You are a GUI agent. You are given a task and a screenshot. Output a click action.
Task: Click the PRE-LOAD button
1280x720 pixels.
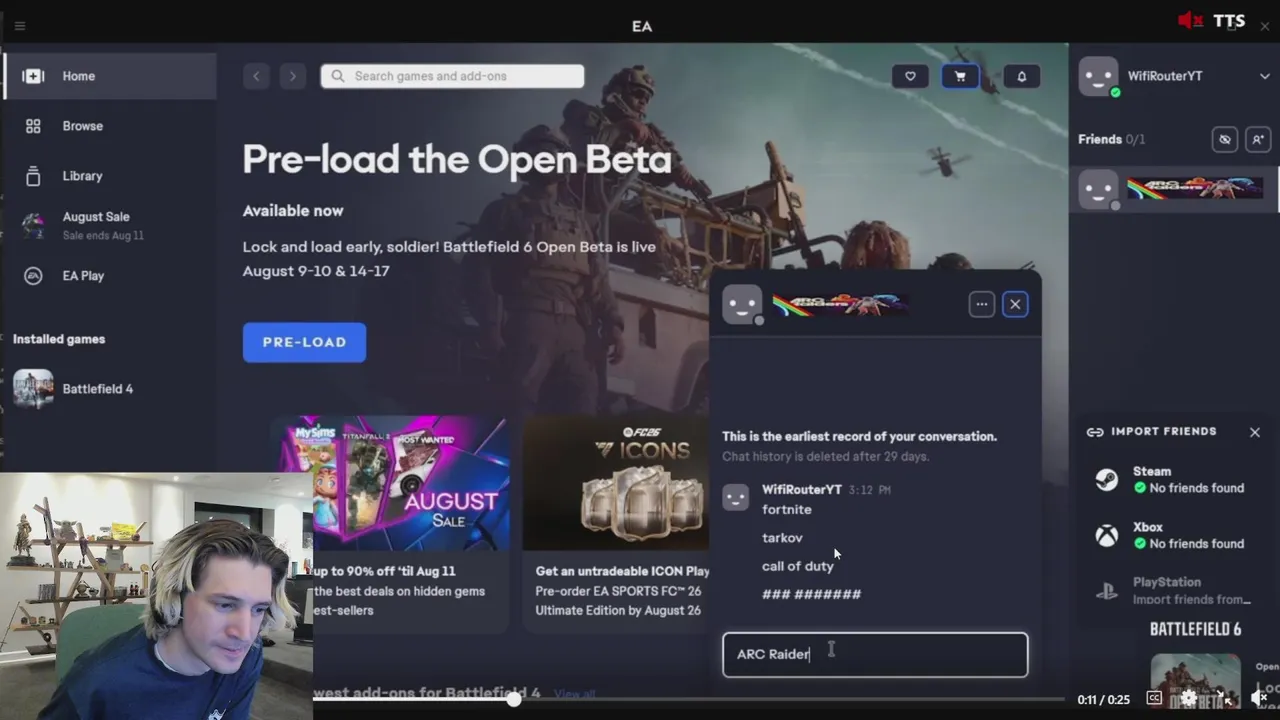pos(304,342)
